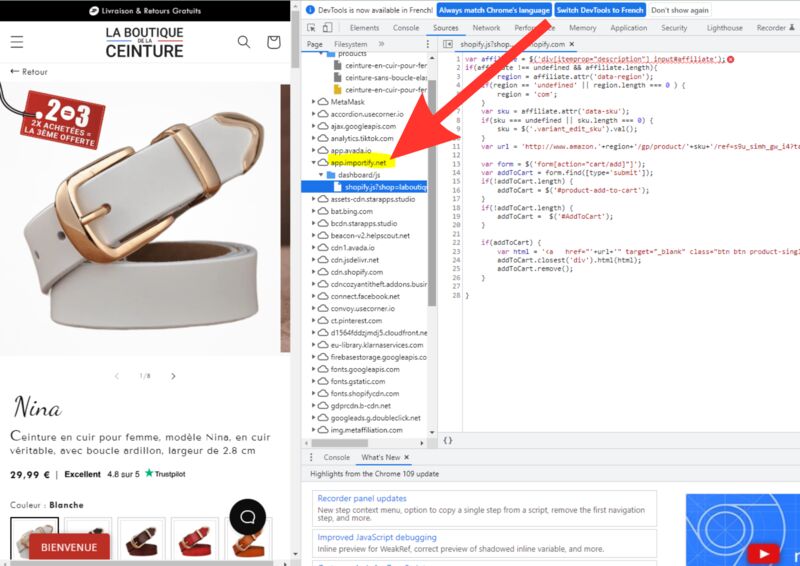Image resolution: width=800 pixels, height=566 pixels.
Task: Expand the accordion.usecorner.io node
Action: coord(313,114)
